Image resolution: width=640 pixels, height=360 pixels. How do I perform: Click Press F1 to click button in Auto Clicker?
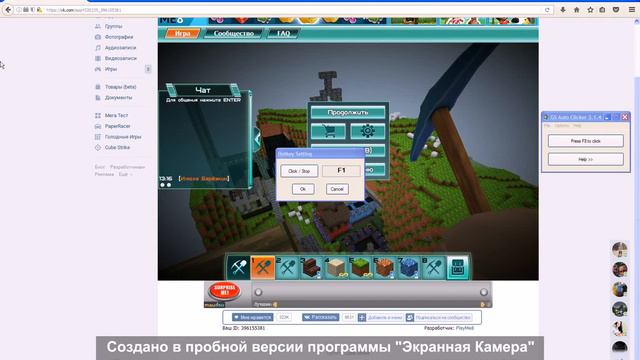tap(585, 141)
